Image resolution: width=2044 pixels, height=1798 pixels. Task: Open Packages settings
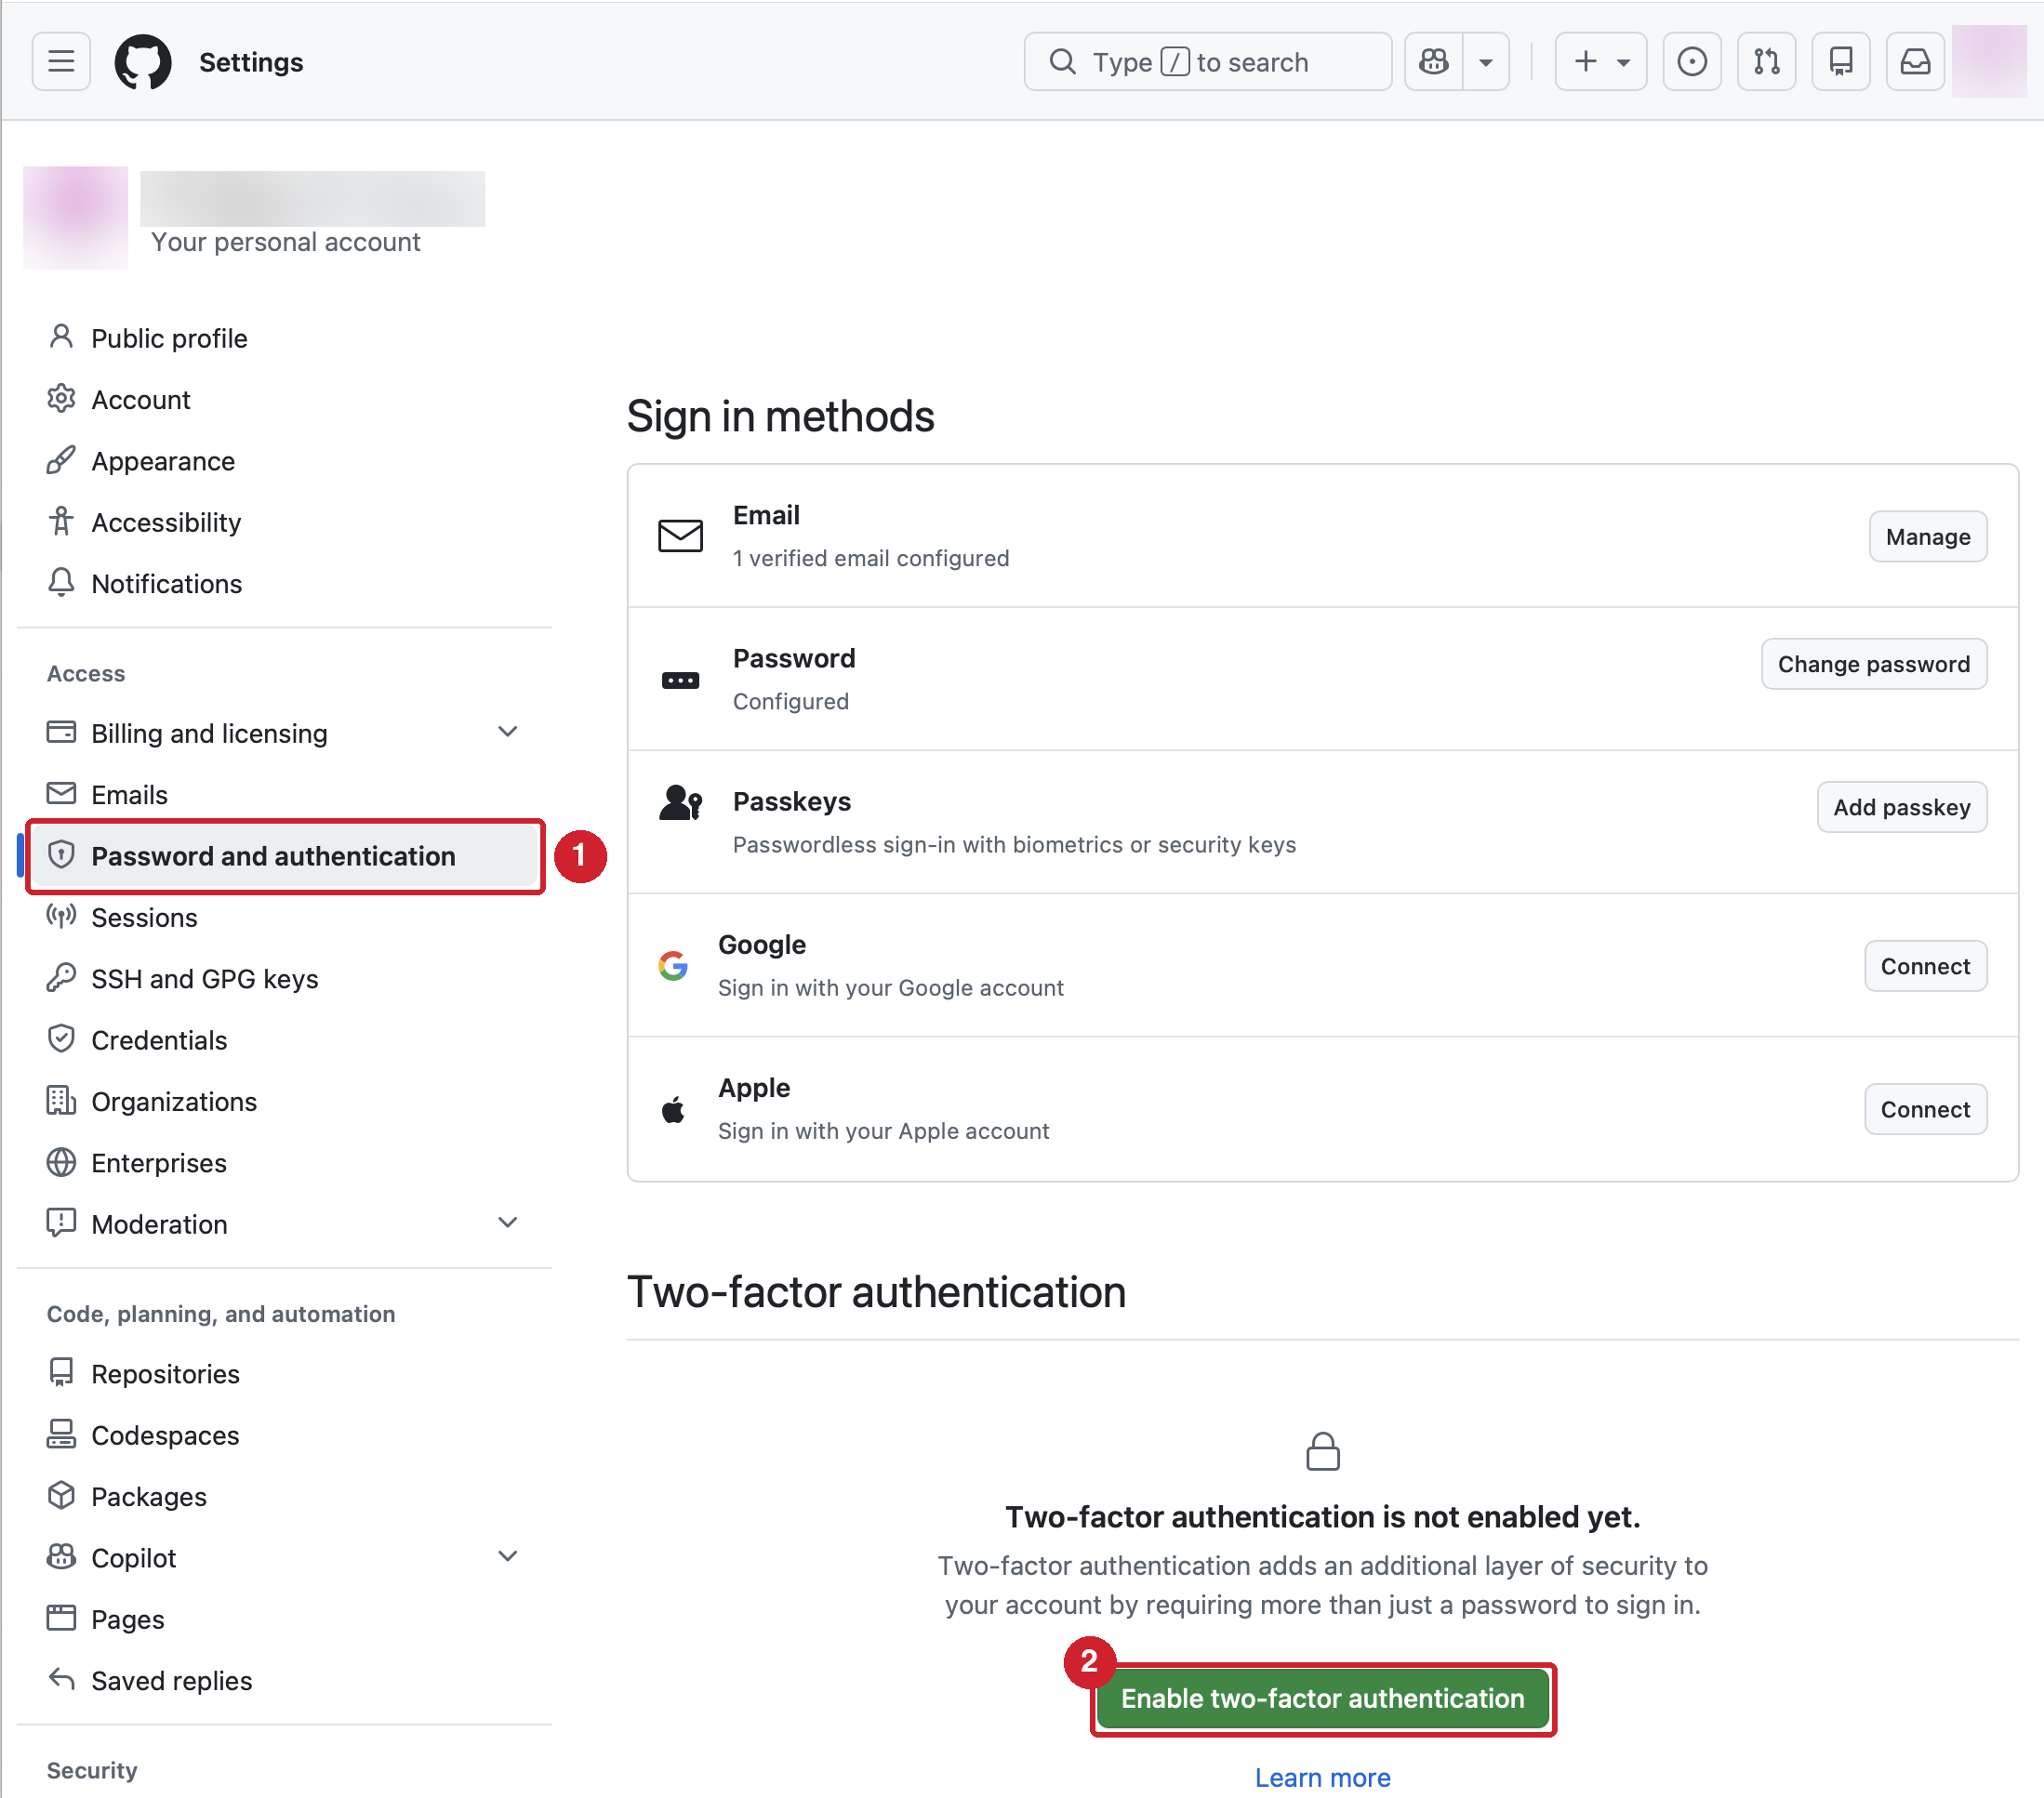(x=285, y=1496)
